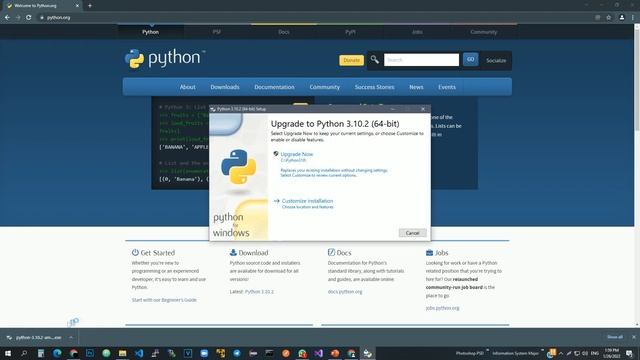Switch to the Jobs top tab
640x360 pixels.
click(417, 32)
